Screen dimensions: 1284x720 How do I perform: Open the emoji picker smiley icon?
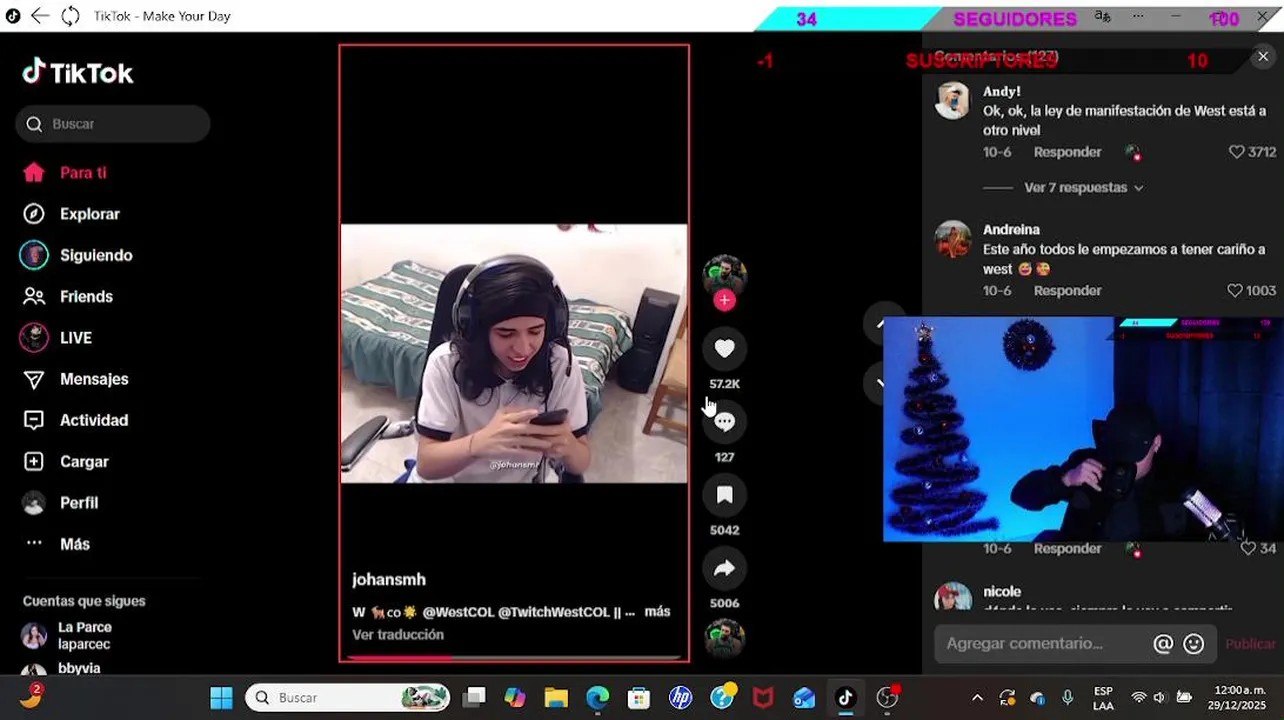[1193, 644]
